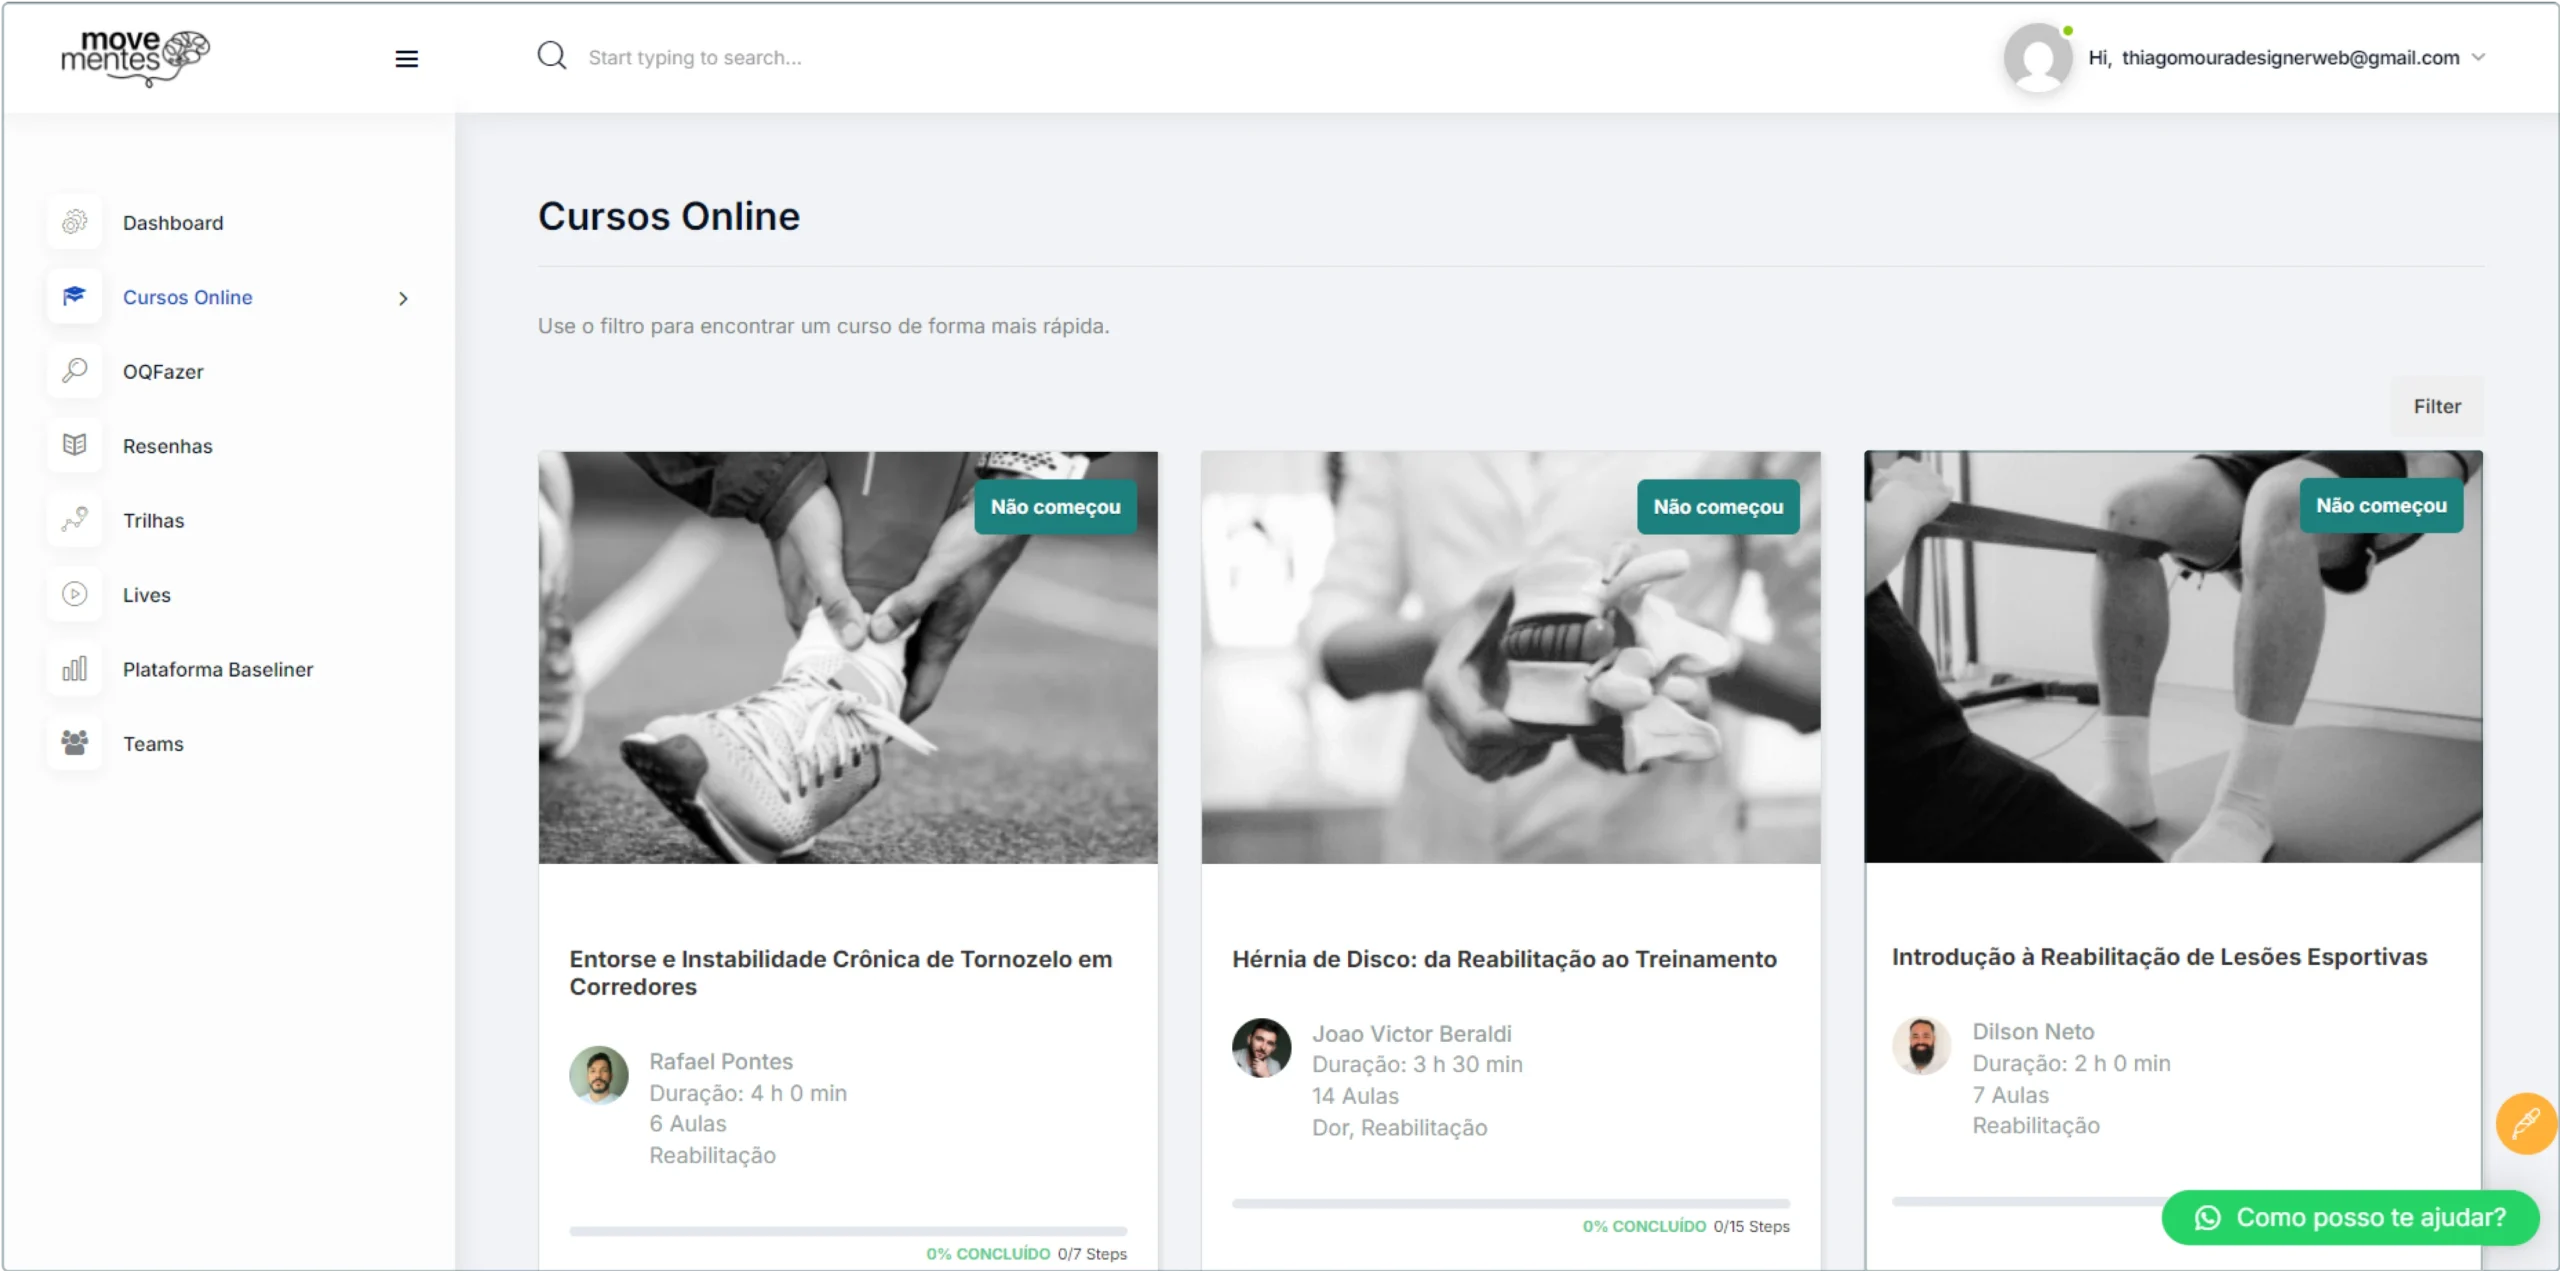This screenshot has height=1271, width=2560.
Task: Open the spine model course thumbnail
Action: (1511, 657)
